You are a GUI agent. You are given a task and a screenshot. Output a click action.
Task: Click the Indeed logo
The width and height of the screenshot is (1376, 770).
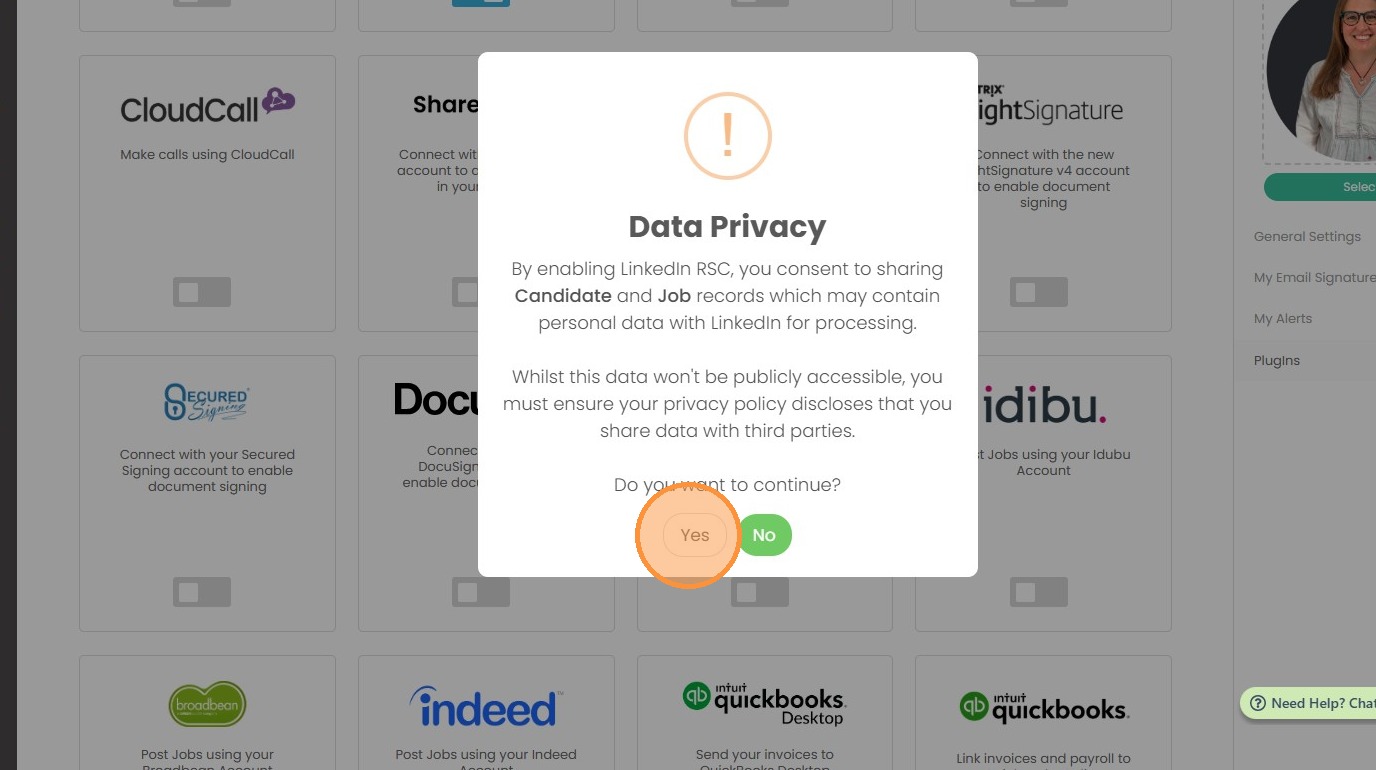coord(486,706)
